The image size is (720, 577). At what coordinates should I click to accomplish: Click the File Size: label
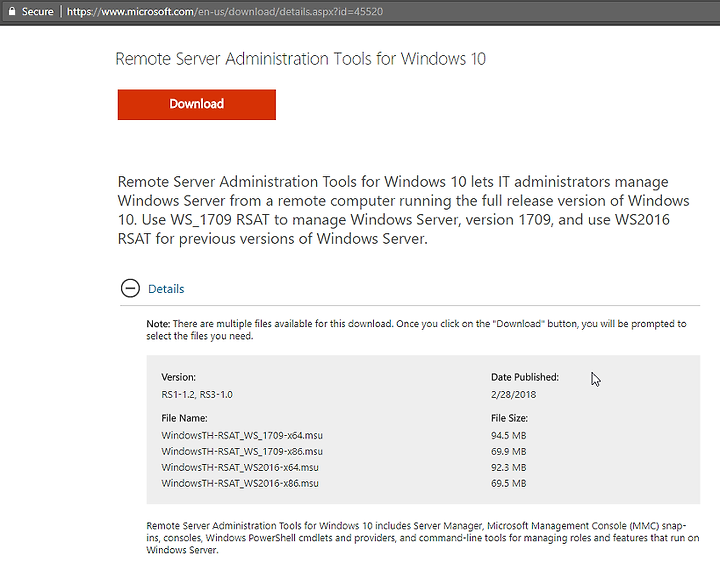click(509, 418)
